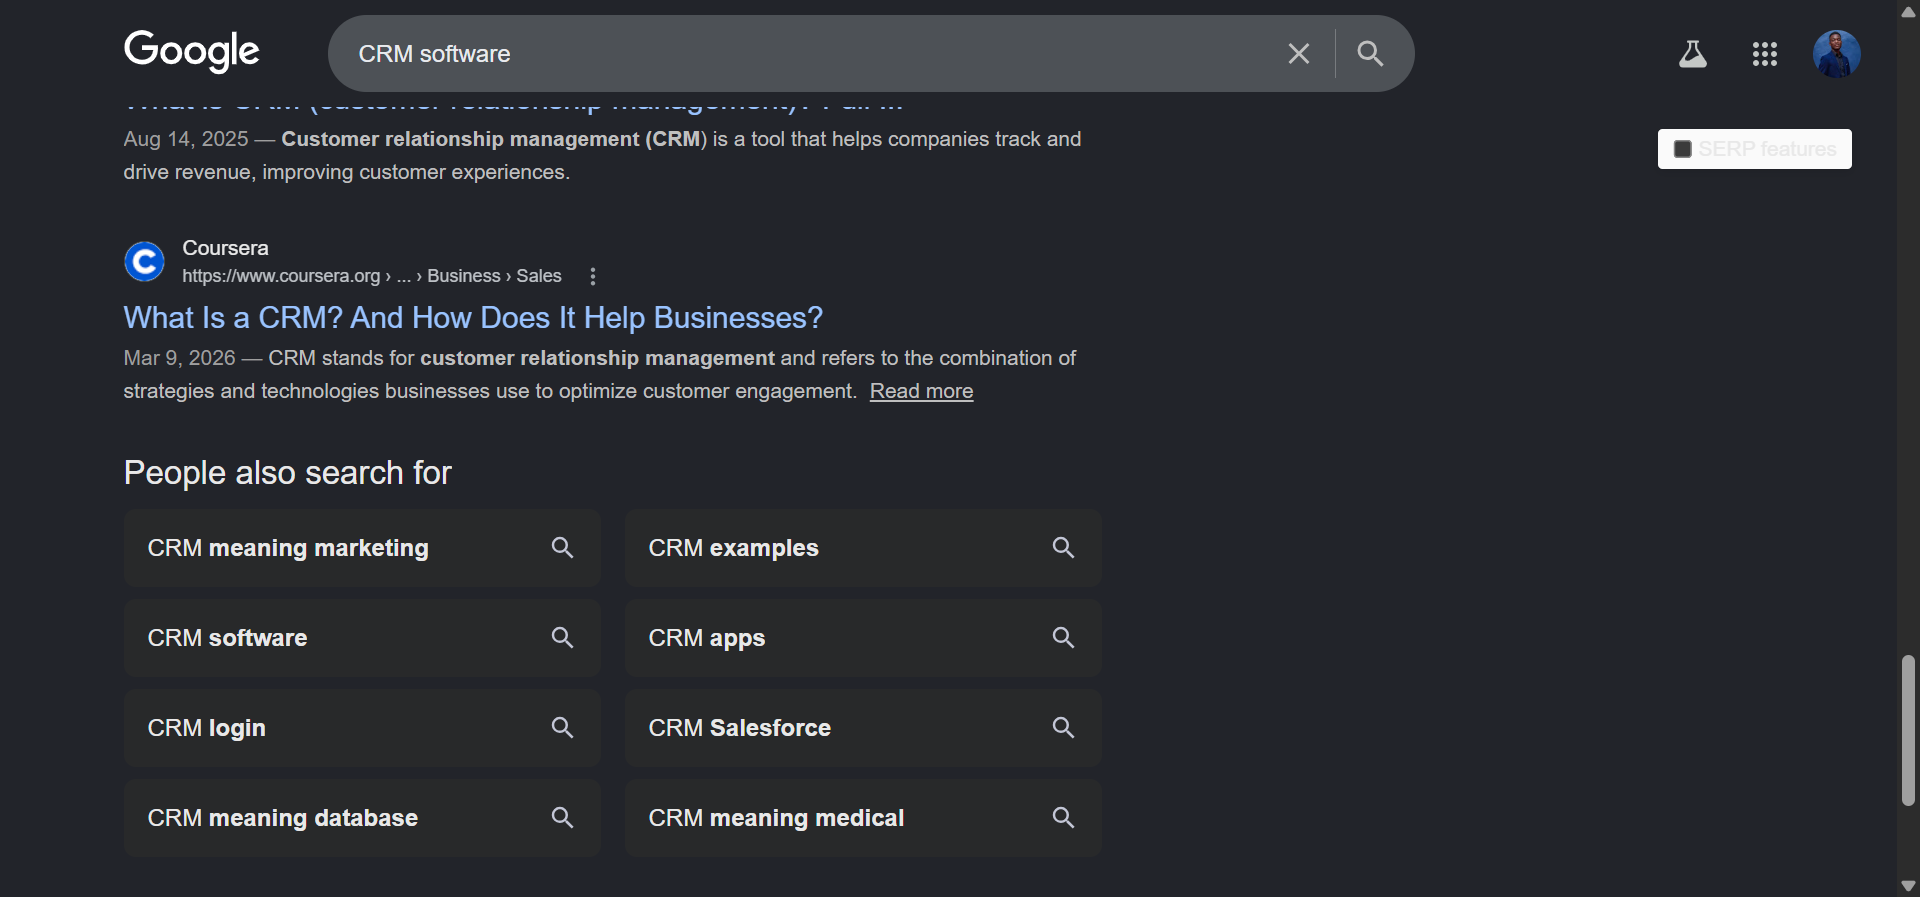Click magnifier icon on CRM meaning marketing
The height and width of the screenshot is (897, 1920).
pos(562,548)
